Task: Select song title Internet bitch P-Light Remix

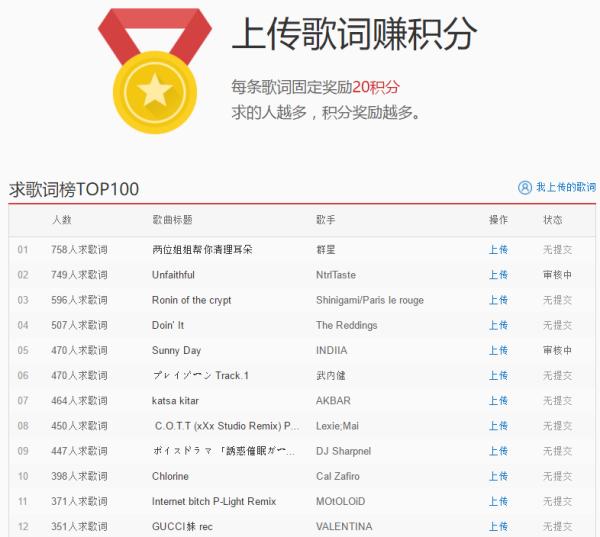Action: pos(214,502)
